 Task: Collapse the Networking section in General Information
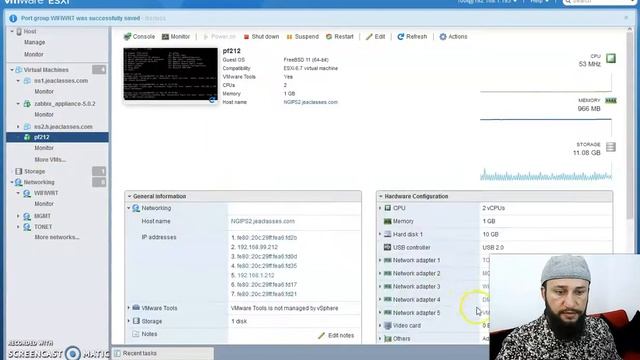coord(129,208)
